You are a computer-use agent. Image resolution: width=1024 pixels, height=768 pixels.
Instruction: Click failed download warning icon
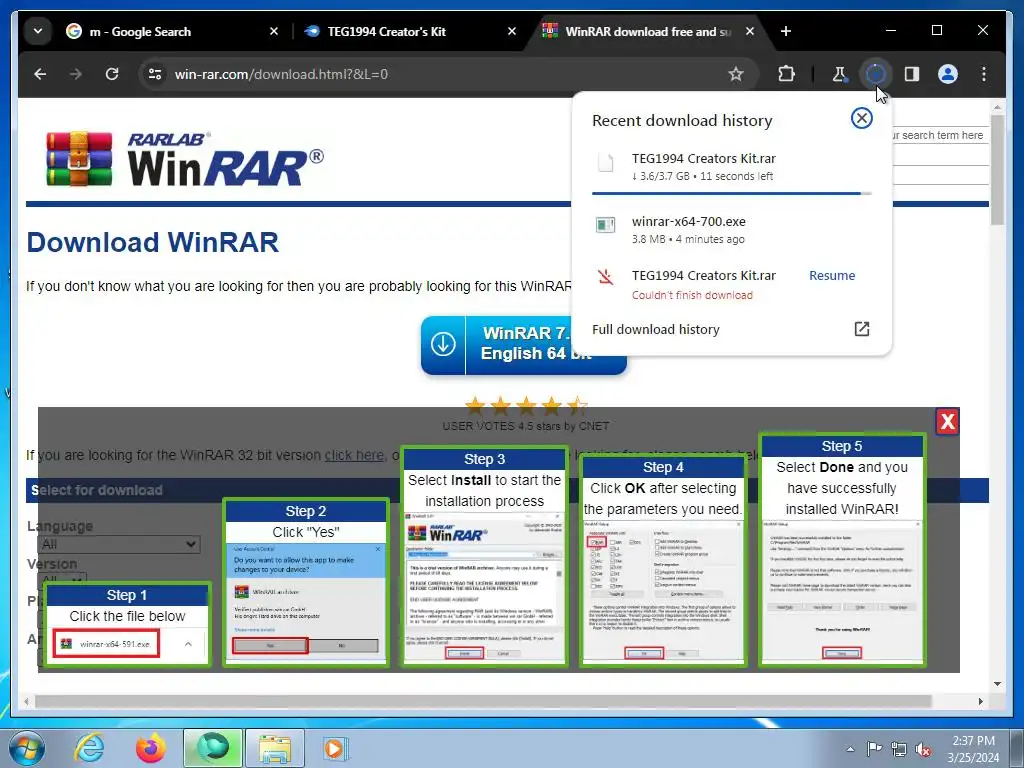605,277
